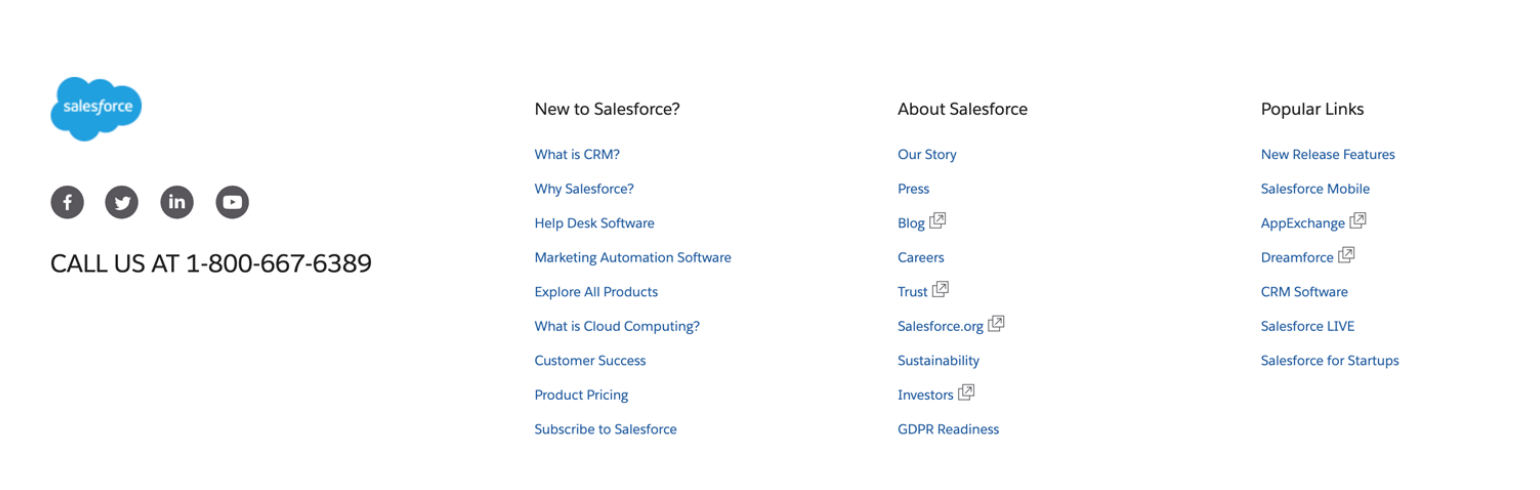View the Product Pricing page
Screen dimensions: 1540x490
click(581, 395)
